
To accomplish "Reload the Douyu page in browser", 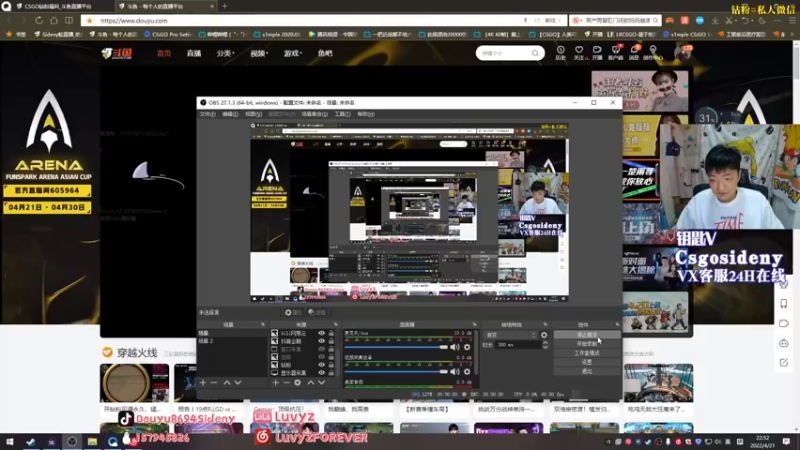I will click(x=39, y=20).
